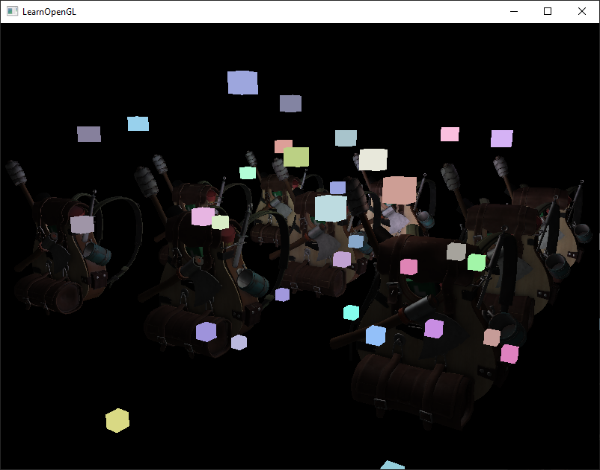Minimize the LearnOpenGL window

pos(514,11)
